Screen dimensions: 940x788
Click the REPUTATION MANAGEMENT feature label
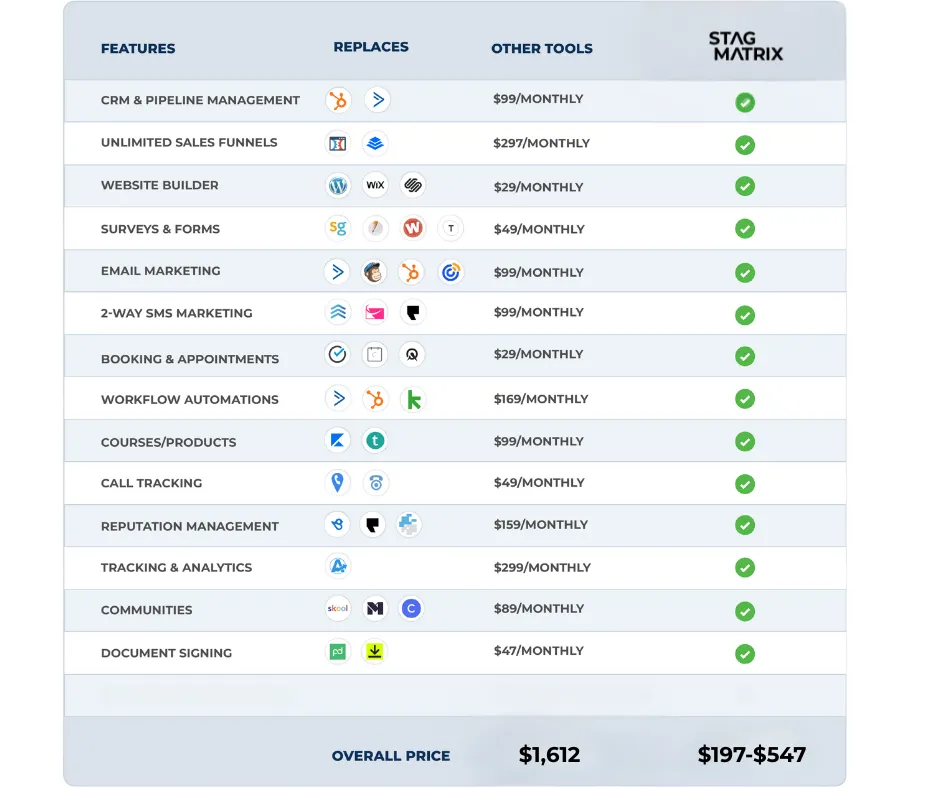(x=189, y=527)
